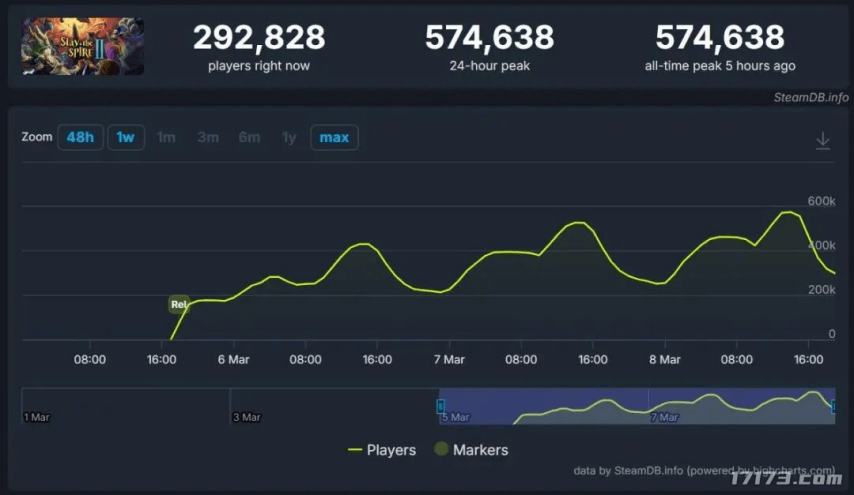Click the left navigator range handle
The height and width of the screenshot is (495, 854).
(x=440, y=405)
